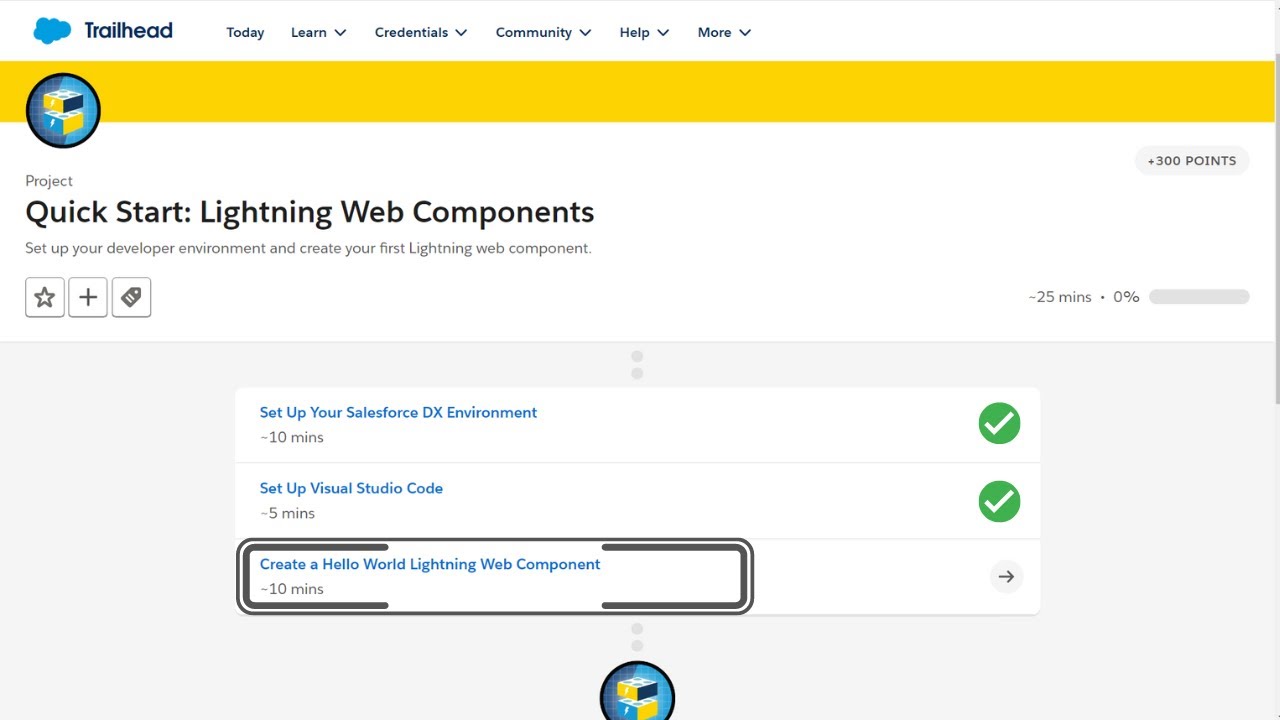Click the Quick Start: Lightning Web Components title
The image size is (1280, 720).
[310, 212]
